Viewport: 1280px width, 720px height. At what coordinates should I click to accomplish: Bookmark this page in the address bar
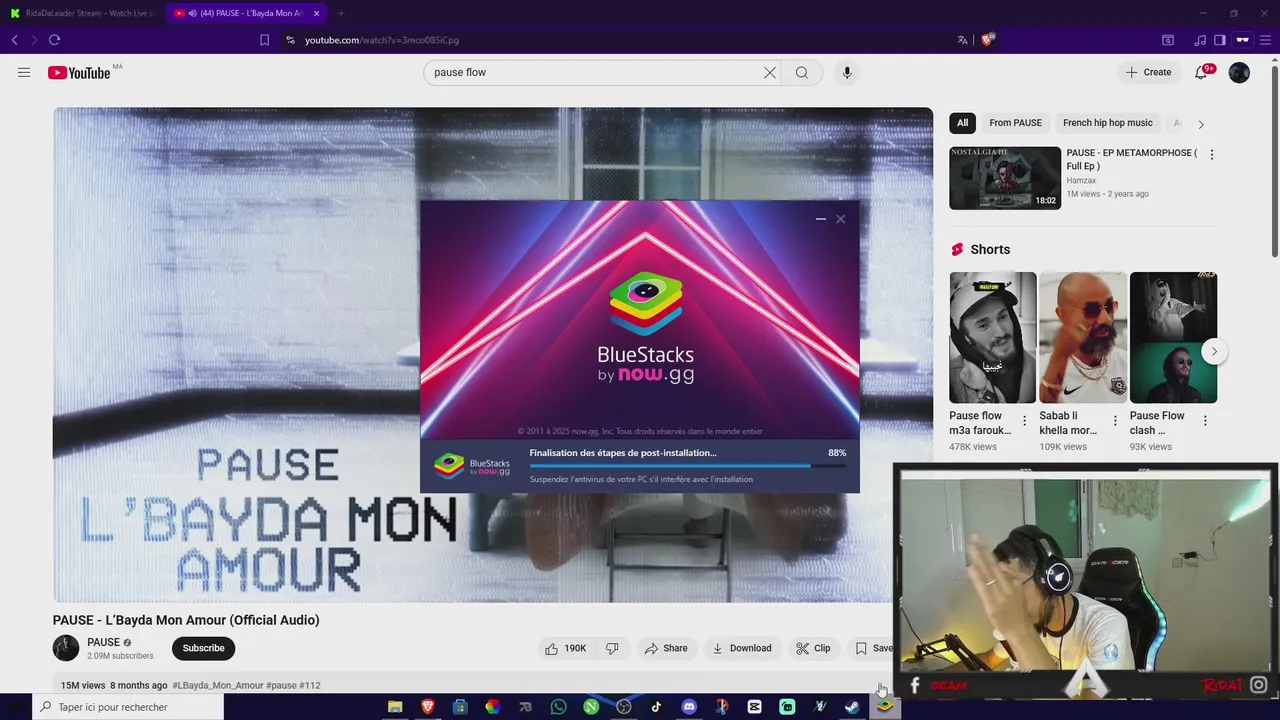point(264,40)
